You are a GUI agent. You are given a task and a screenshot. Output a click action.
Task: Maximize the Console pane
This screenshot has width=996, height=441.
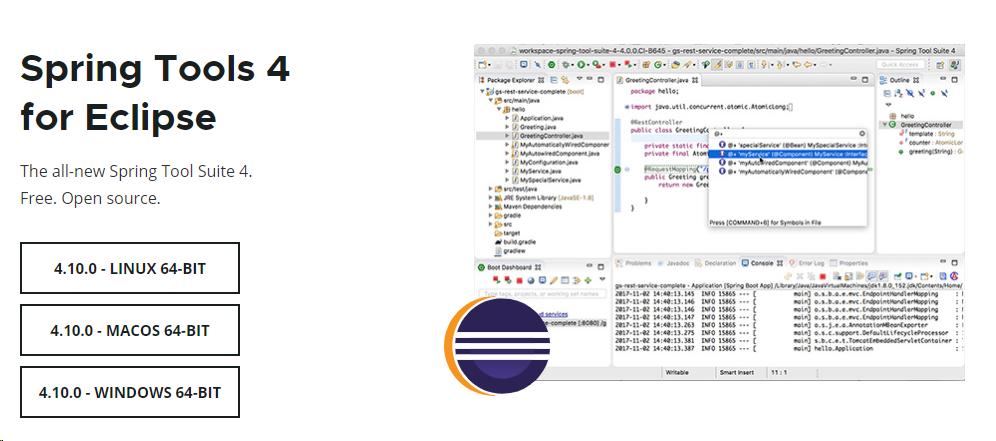click(x=954, y=263)
